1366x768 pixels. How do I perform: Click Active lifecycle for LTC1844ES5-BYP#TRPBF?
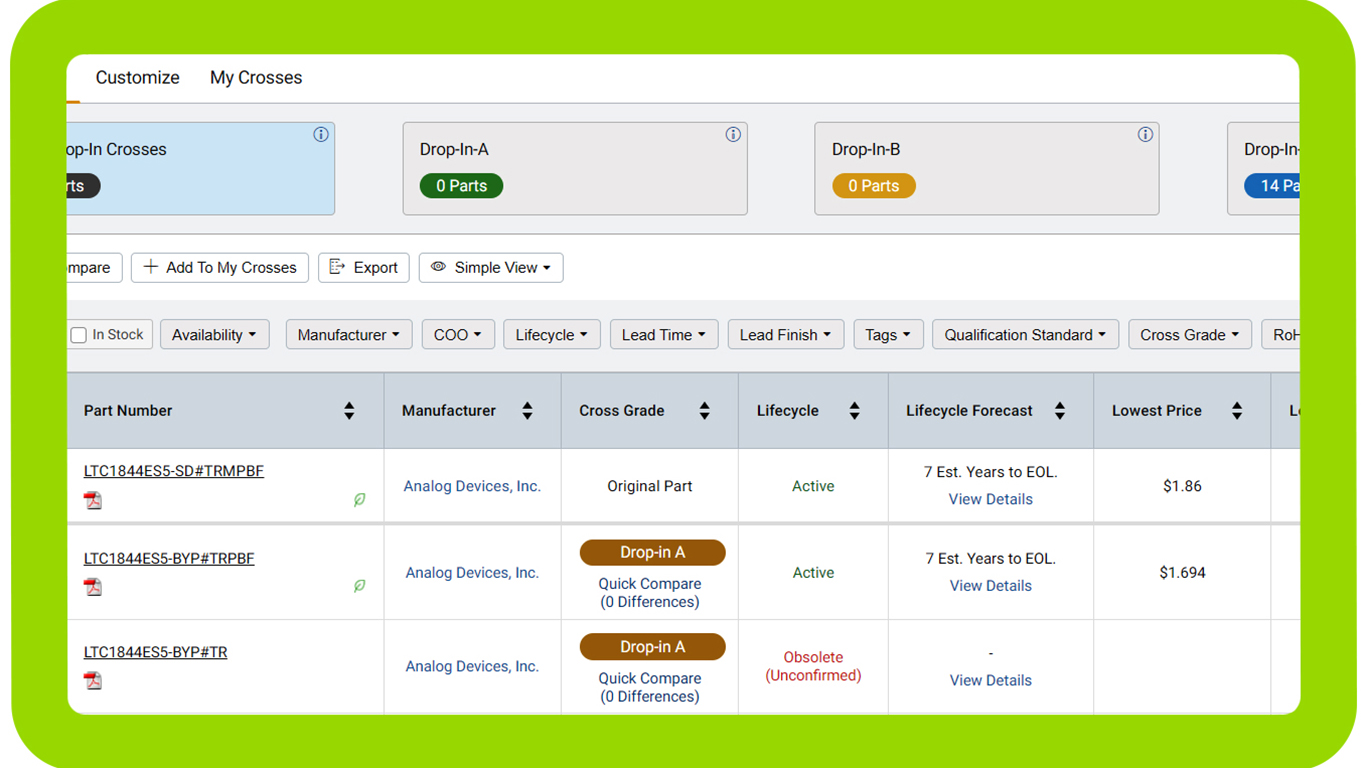tap(813, 573)
